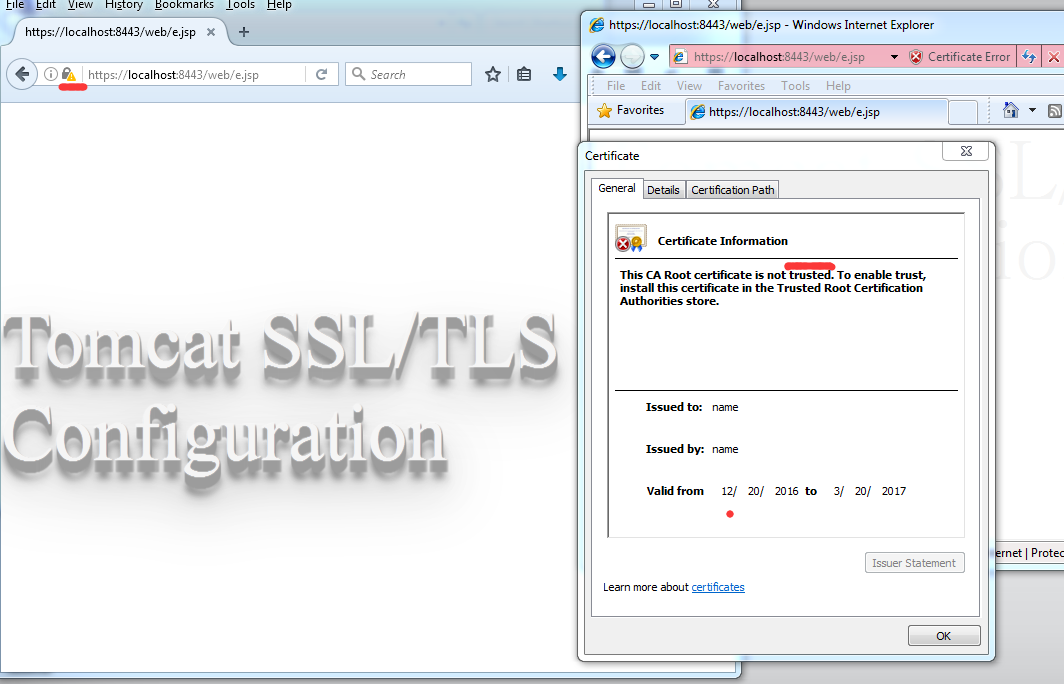Bookmark this page with star icon

click(x=493, y=75)
